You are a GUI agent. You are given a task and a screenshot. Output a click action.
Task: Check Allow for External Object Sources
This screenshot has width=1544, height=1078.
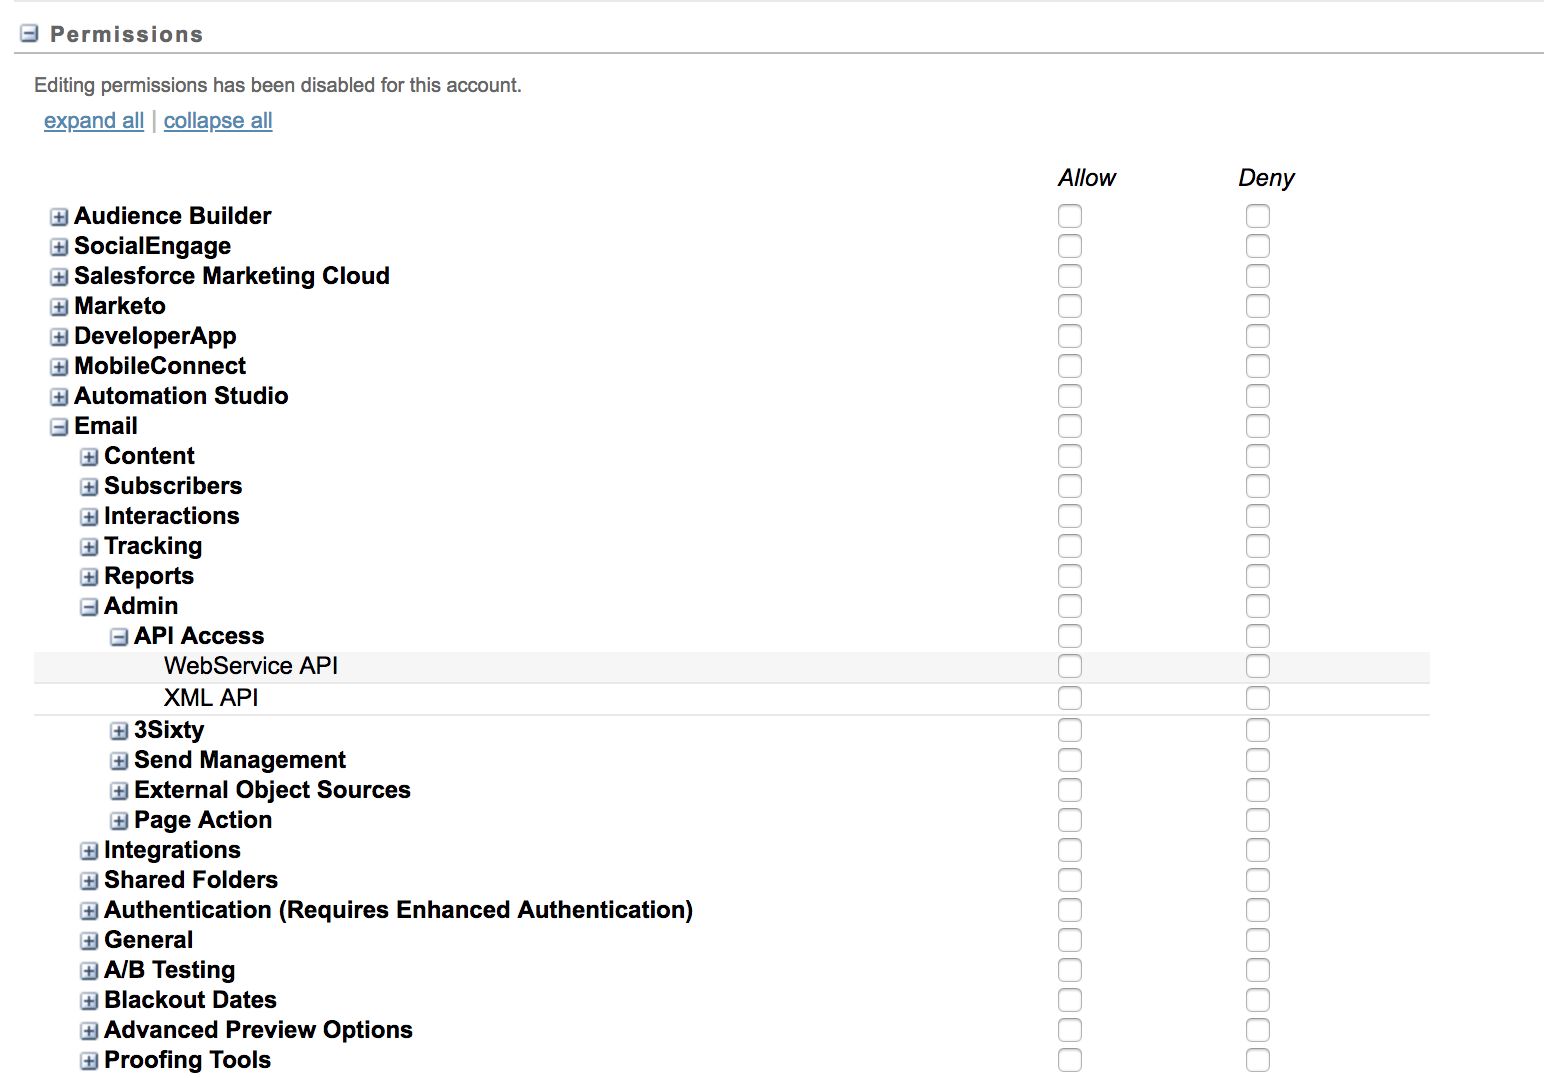click(1070, 790)
